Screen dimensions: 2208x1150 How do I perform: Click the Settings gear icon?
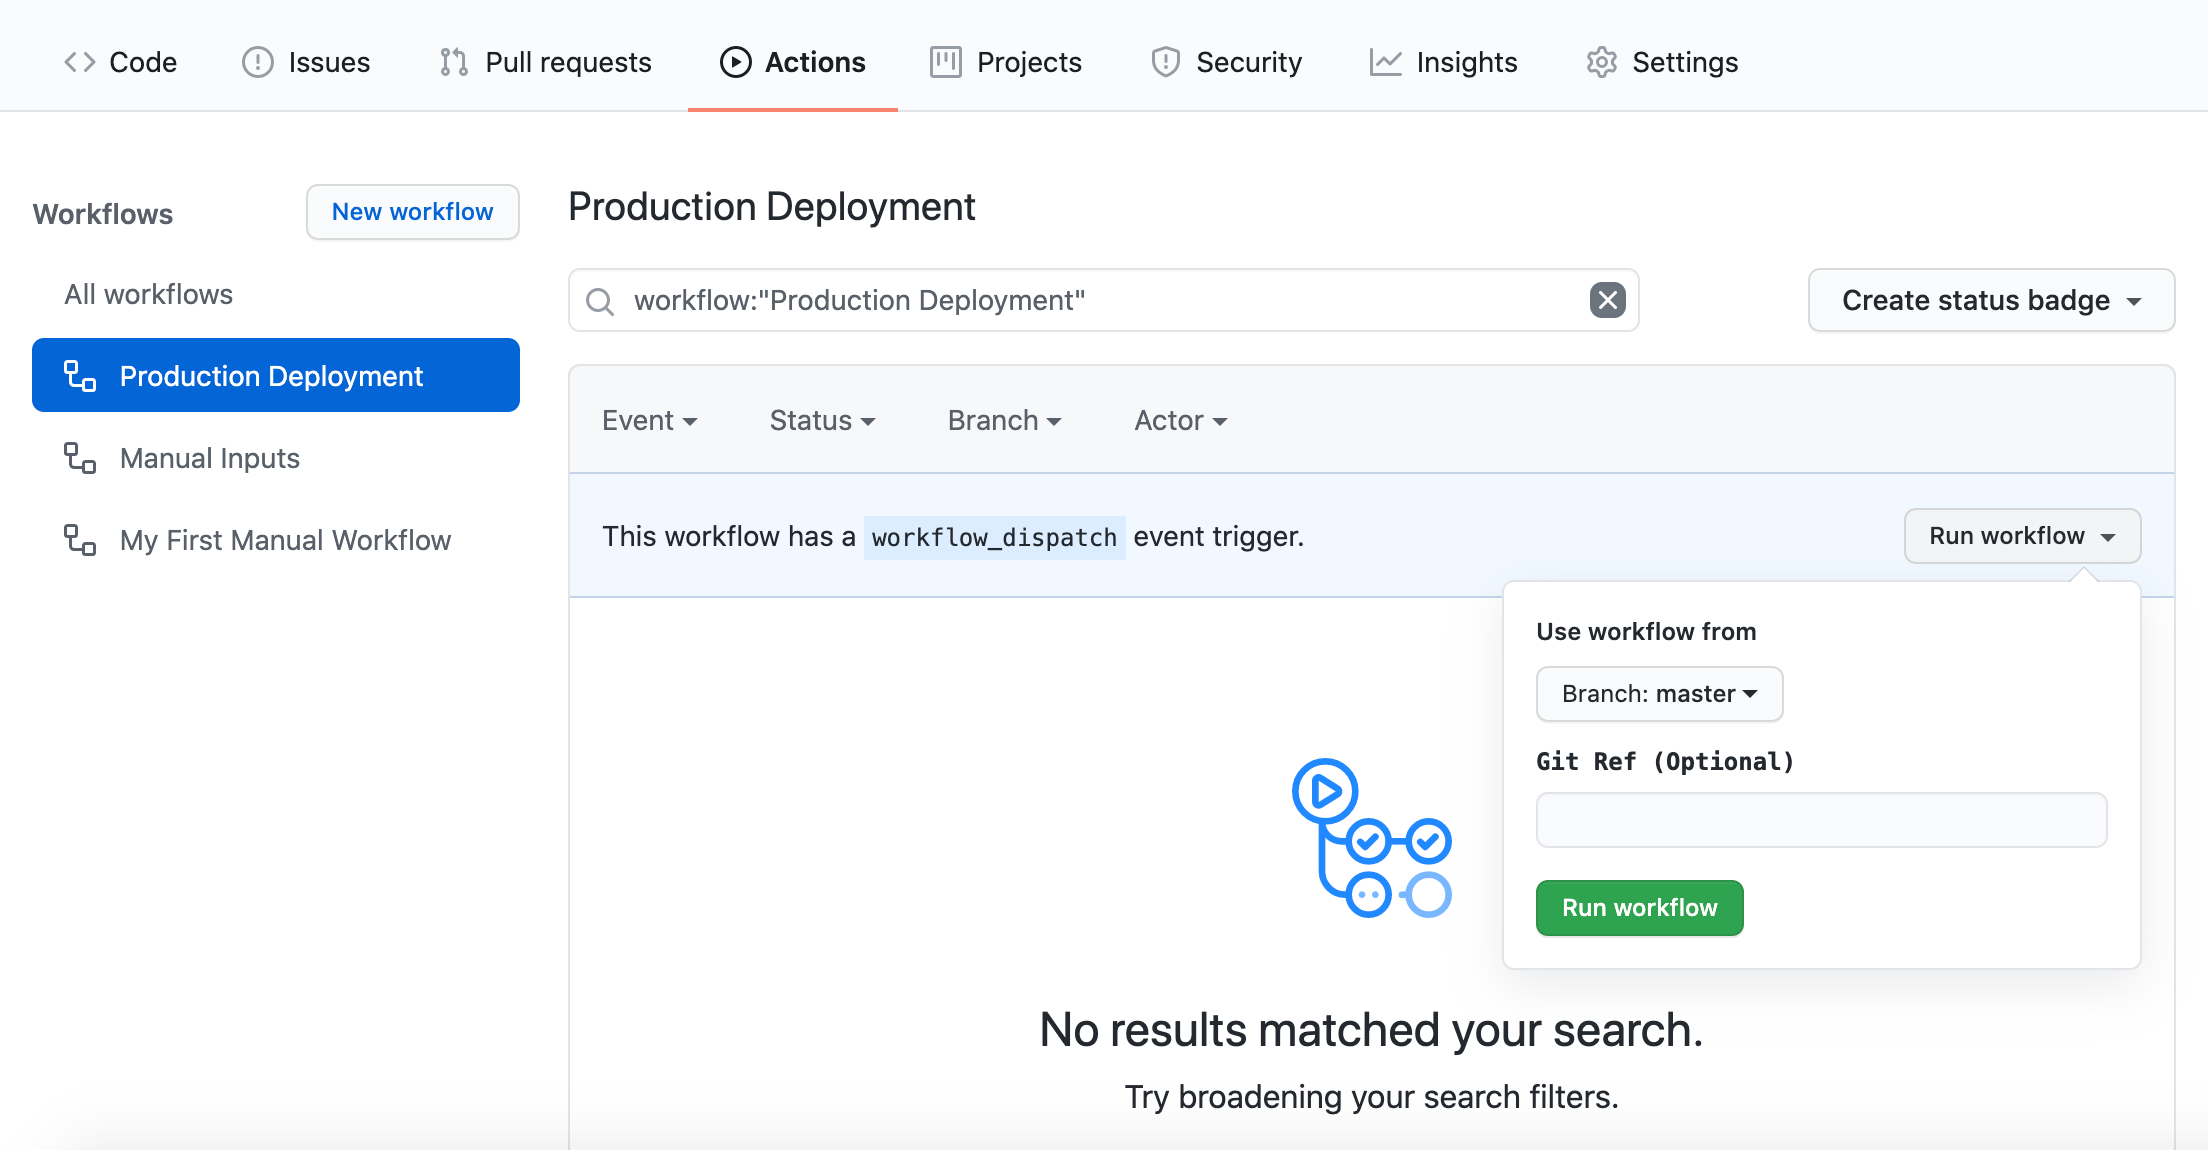[1601, 62]
